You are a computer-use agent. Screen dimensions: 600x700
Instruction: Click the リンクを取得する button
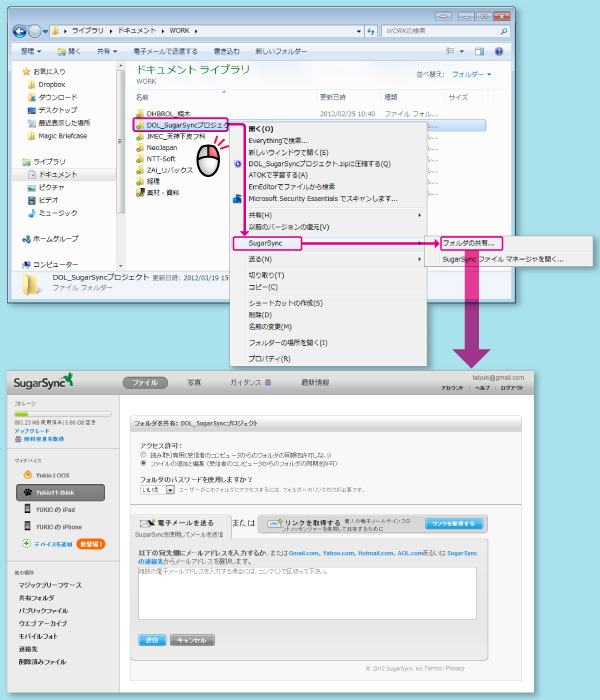point(454,524)
